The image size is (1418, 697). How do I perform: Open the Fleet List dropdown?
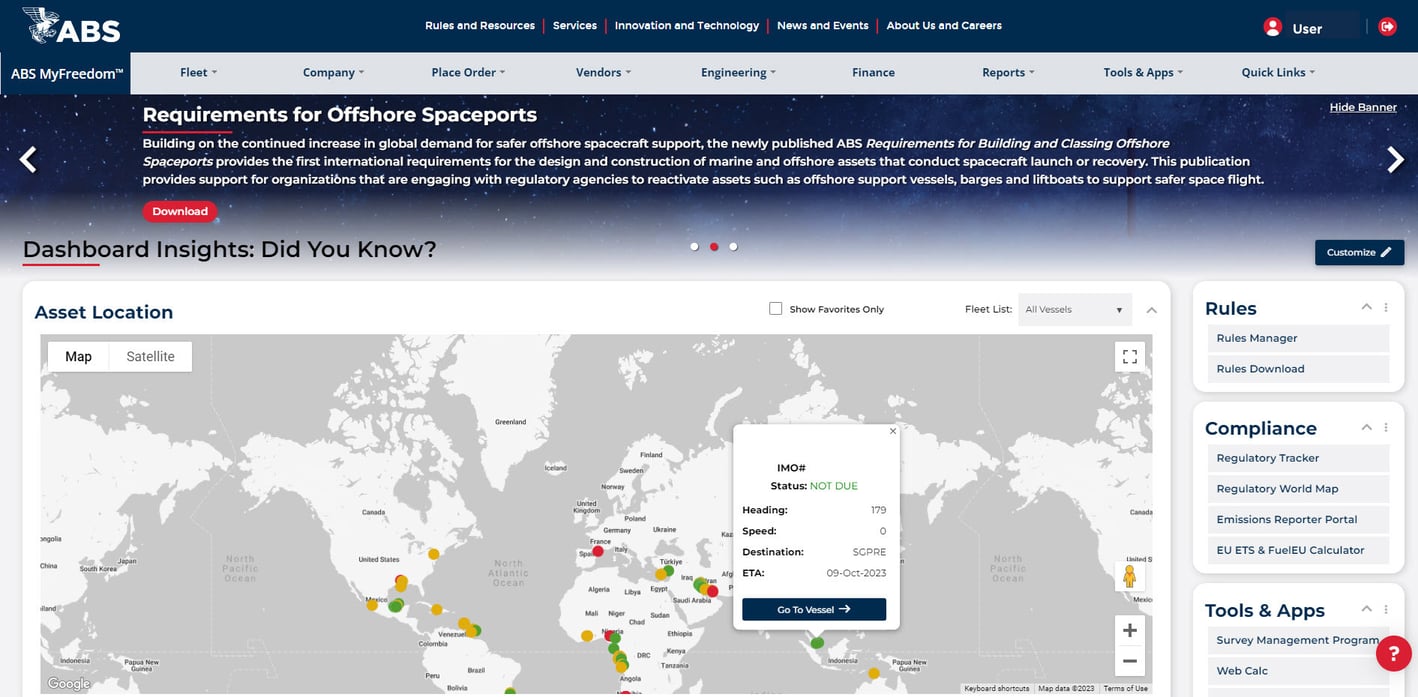click(1075, 309)
